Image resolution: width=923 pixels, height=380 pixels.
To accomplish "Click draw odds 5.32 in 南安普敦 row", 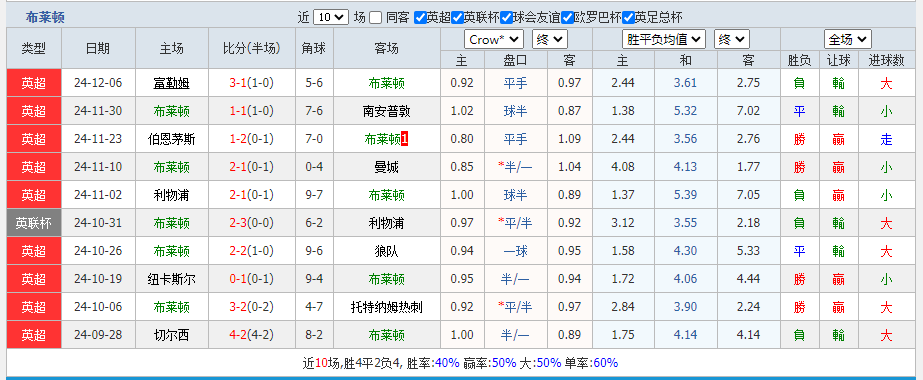I will [685, 111].
